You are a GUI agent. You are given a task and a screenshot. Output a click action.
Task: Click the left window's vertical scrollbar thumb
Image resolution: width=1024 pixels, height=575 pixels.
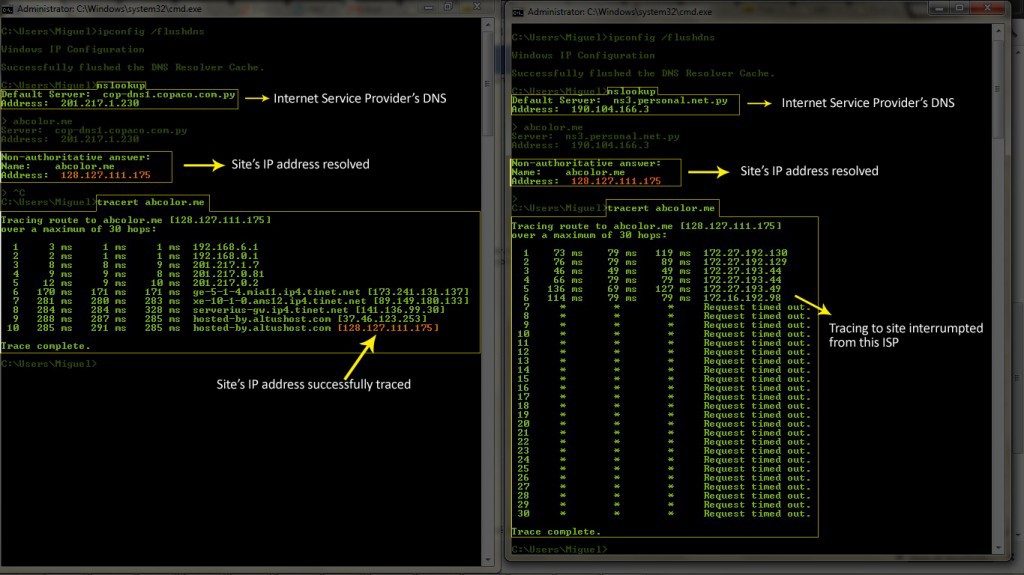487,84
